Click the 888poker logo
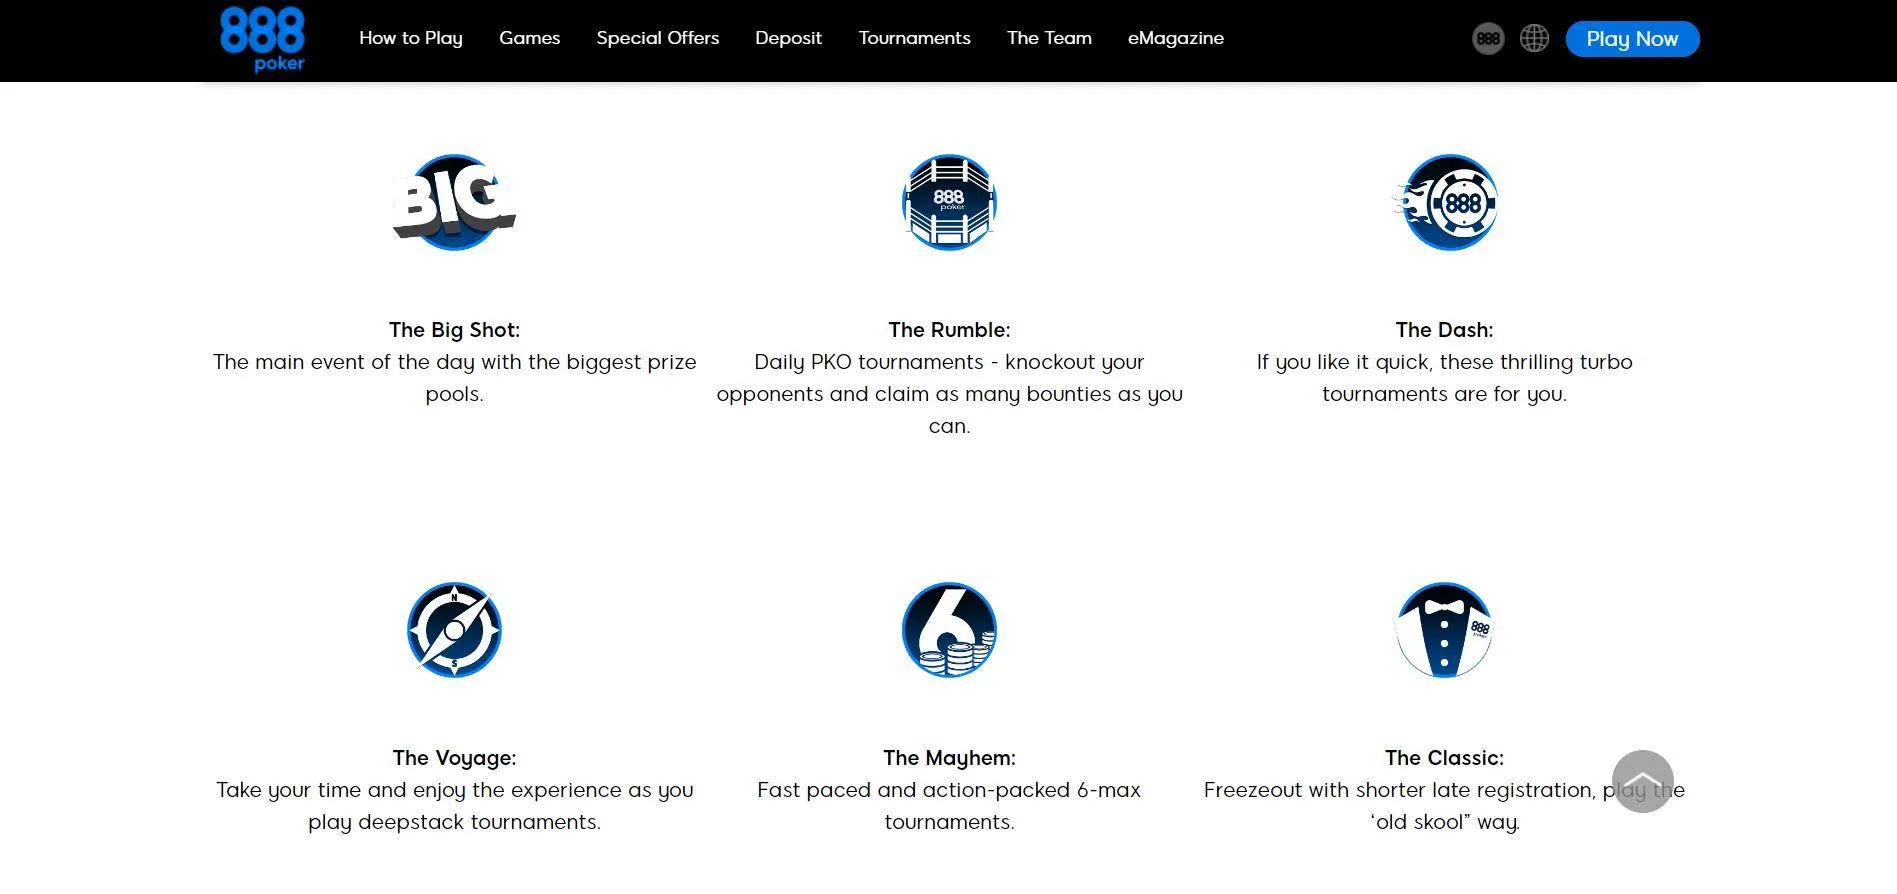The width and height of the screenshot is (1897, 894). coord(262,39)
